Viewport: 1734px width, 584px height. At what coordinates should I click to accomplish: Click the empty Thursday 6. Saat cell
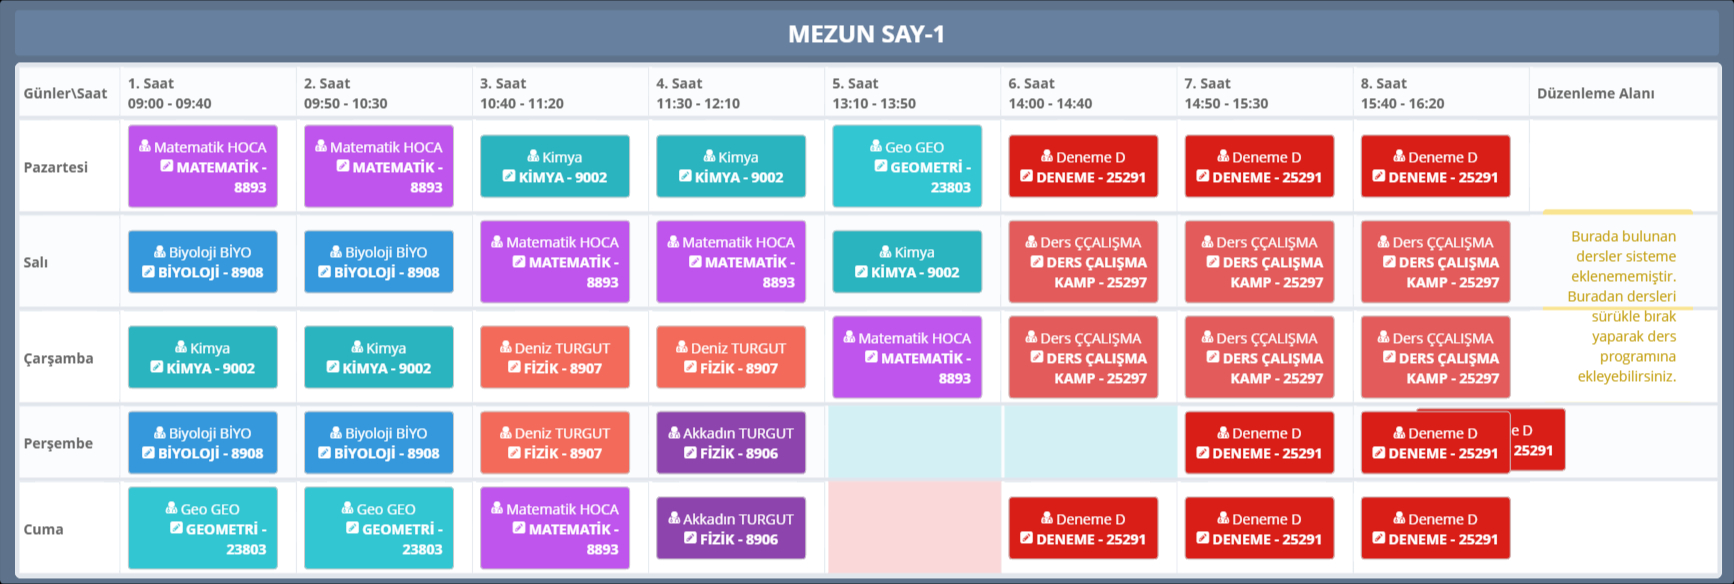(1089, 442)
